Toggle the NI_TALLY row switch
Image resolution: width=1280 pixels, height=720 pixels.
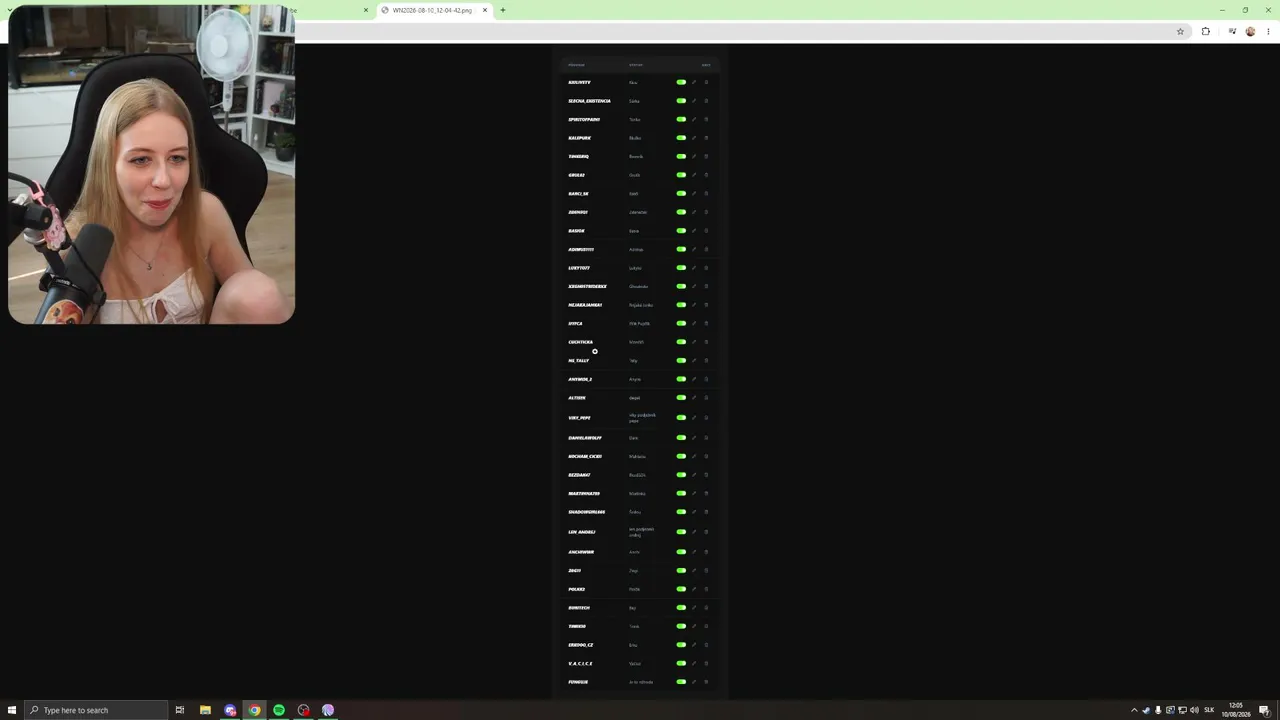[x=681, y=361]
